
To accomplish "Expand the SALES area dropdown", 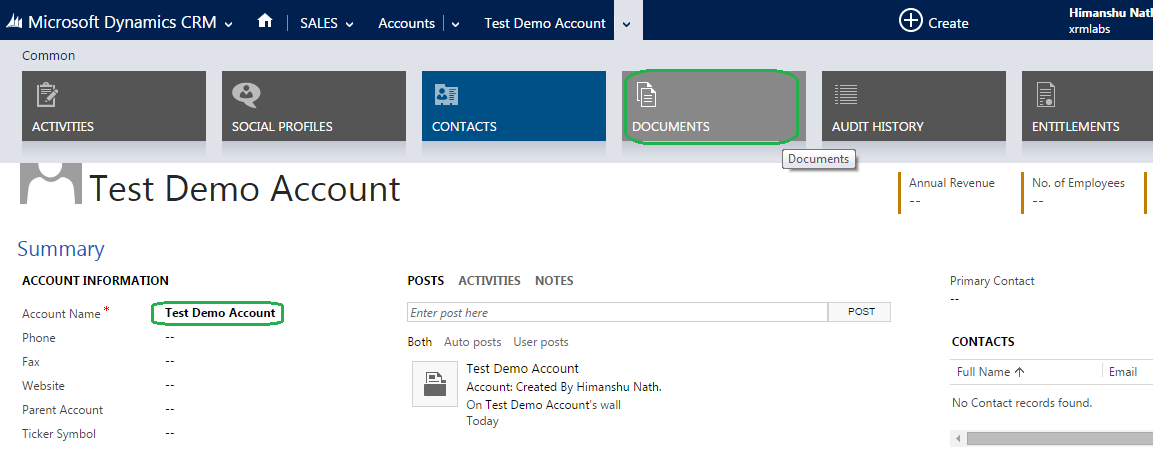I will coord(349,24).
